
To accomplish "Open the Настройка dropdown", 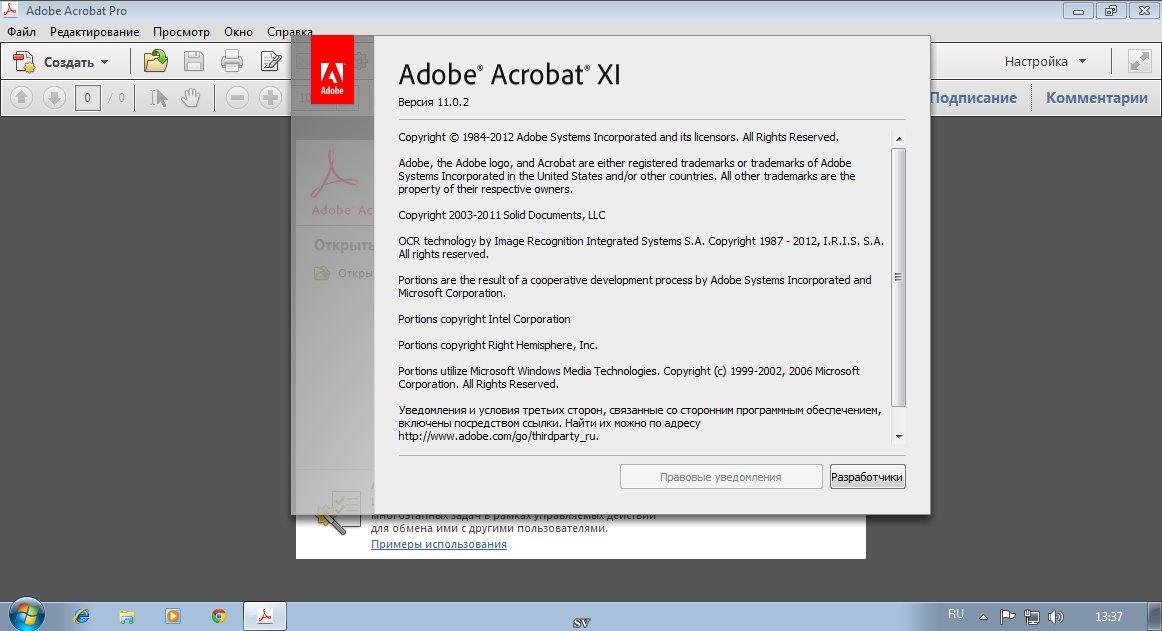I will pyautogui.click(x=1045, y=62).
